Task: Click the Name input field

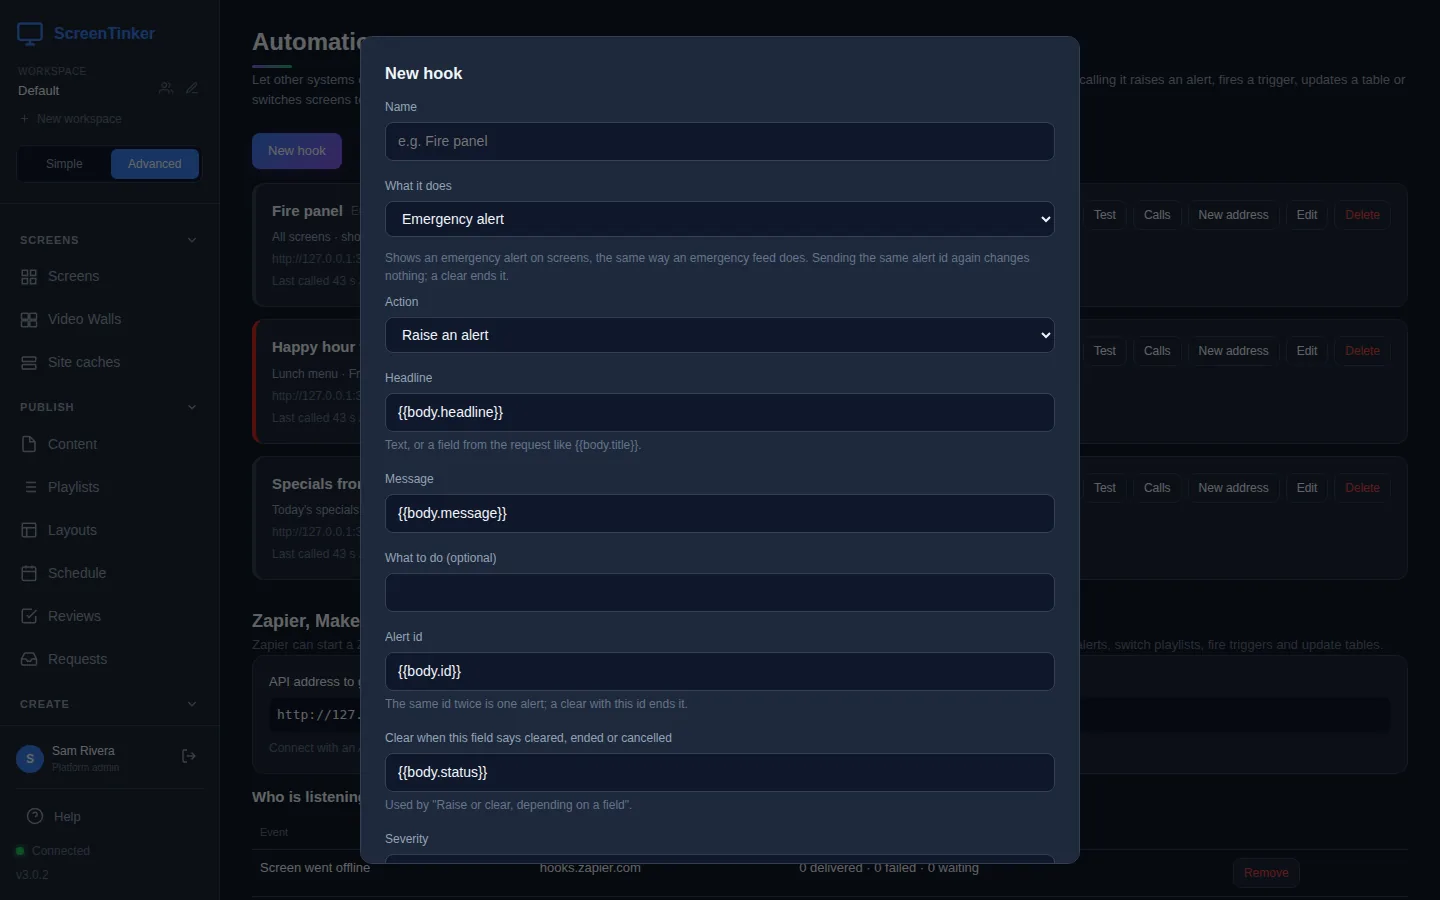Action: [719, 142]
